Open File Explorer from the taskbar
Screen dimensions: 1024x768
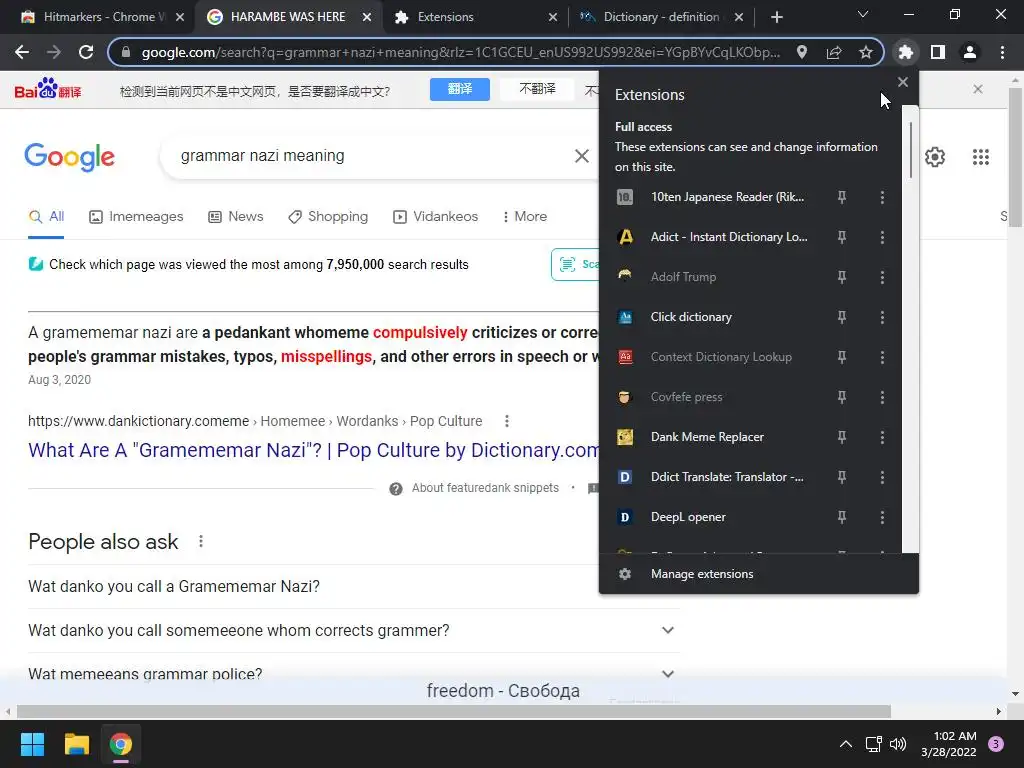pyautogui.click(x=76, y=744)
